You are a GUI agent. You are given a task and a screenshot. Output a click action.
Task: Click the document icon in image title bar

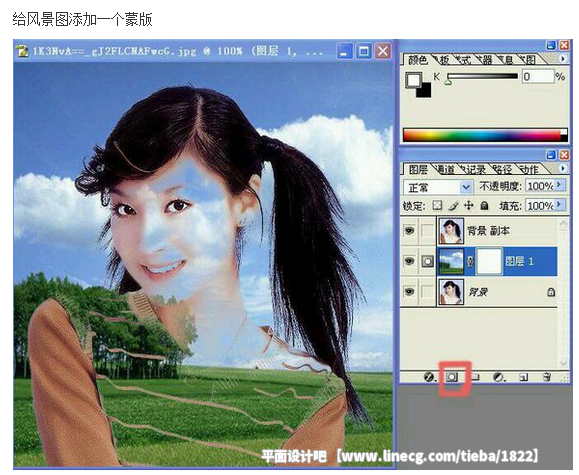coord(23,51)
